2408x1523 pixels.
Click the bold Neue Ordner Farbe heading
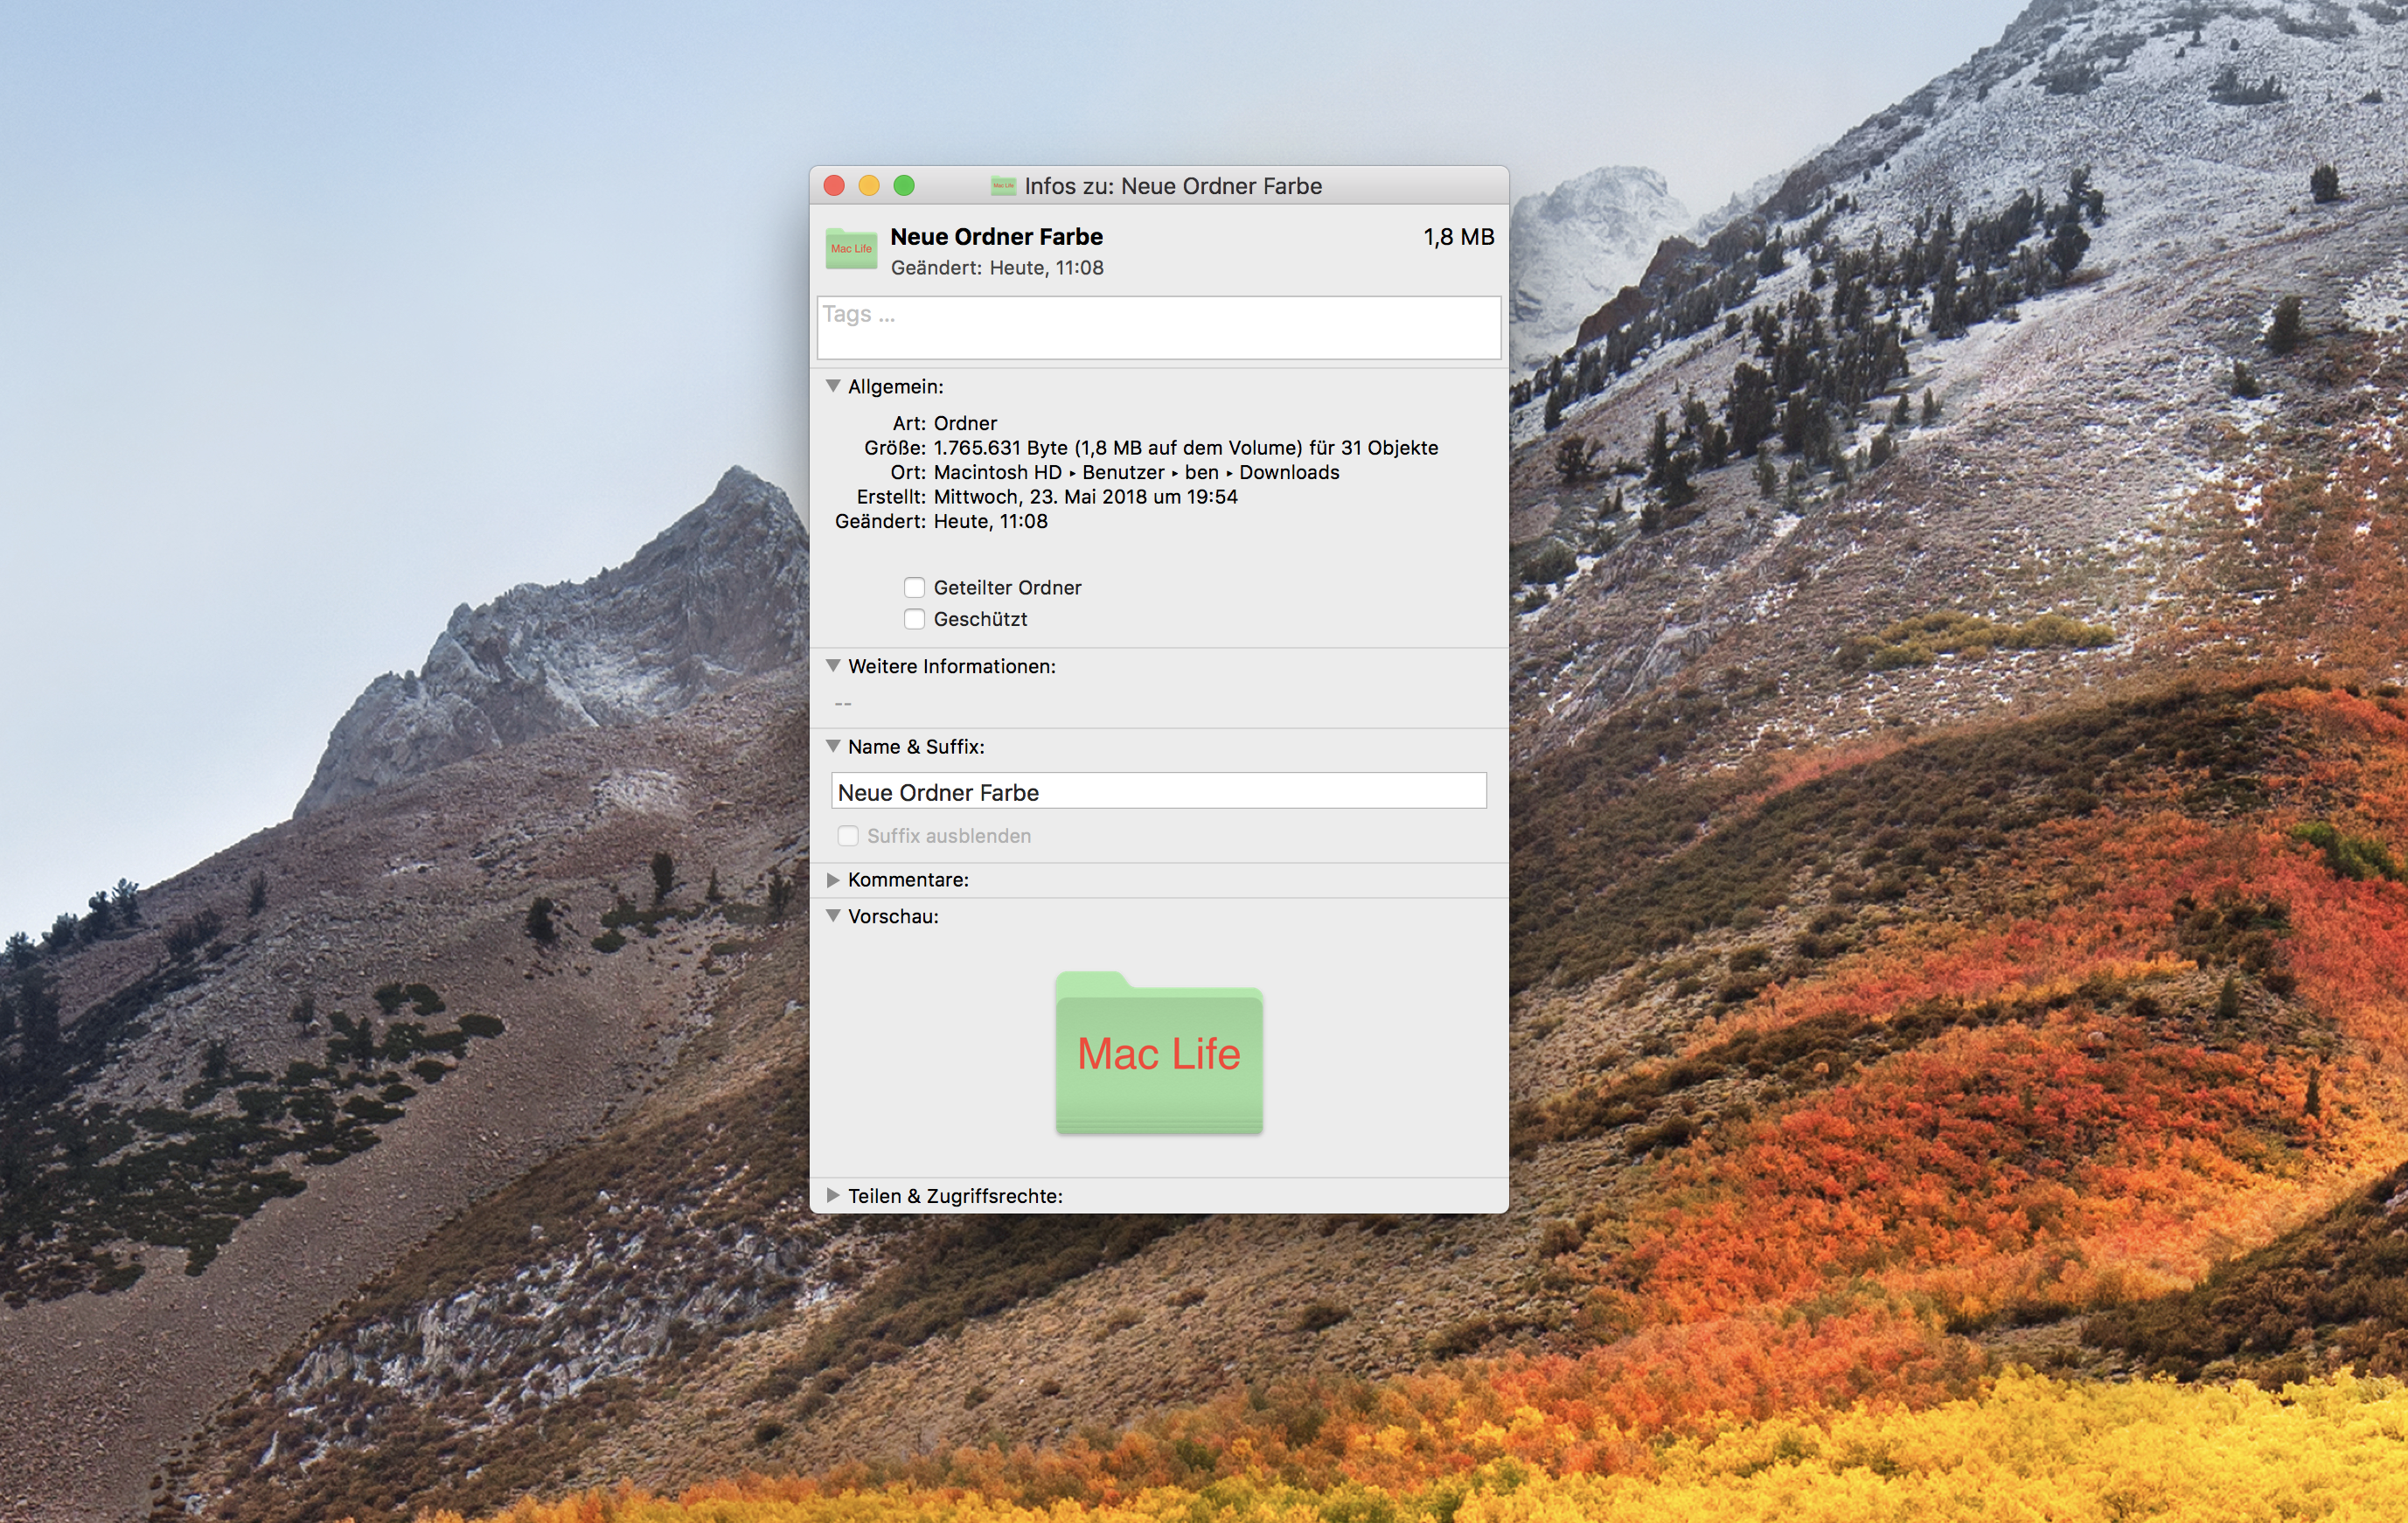pyautogui.click(x=997, y=237)
